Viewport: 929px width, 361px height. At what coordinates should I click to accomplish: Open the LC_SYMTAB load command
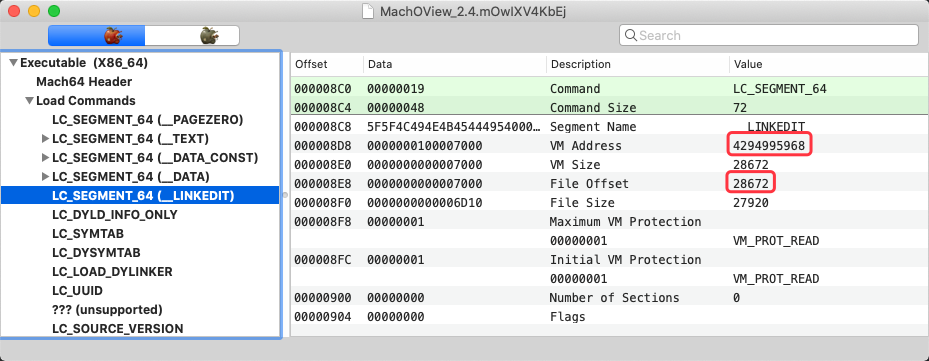coord(88,234)
